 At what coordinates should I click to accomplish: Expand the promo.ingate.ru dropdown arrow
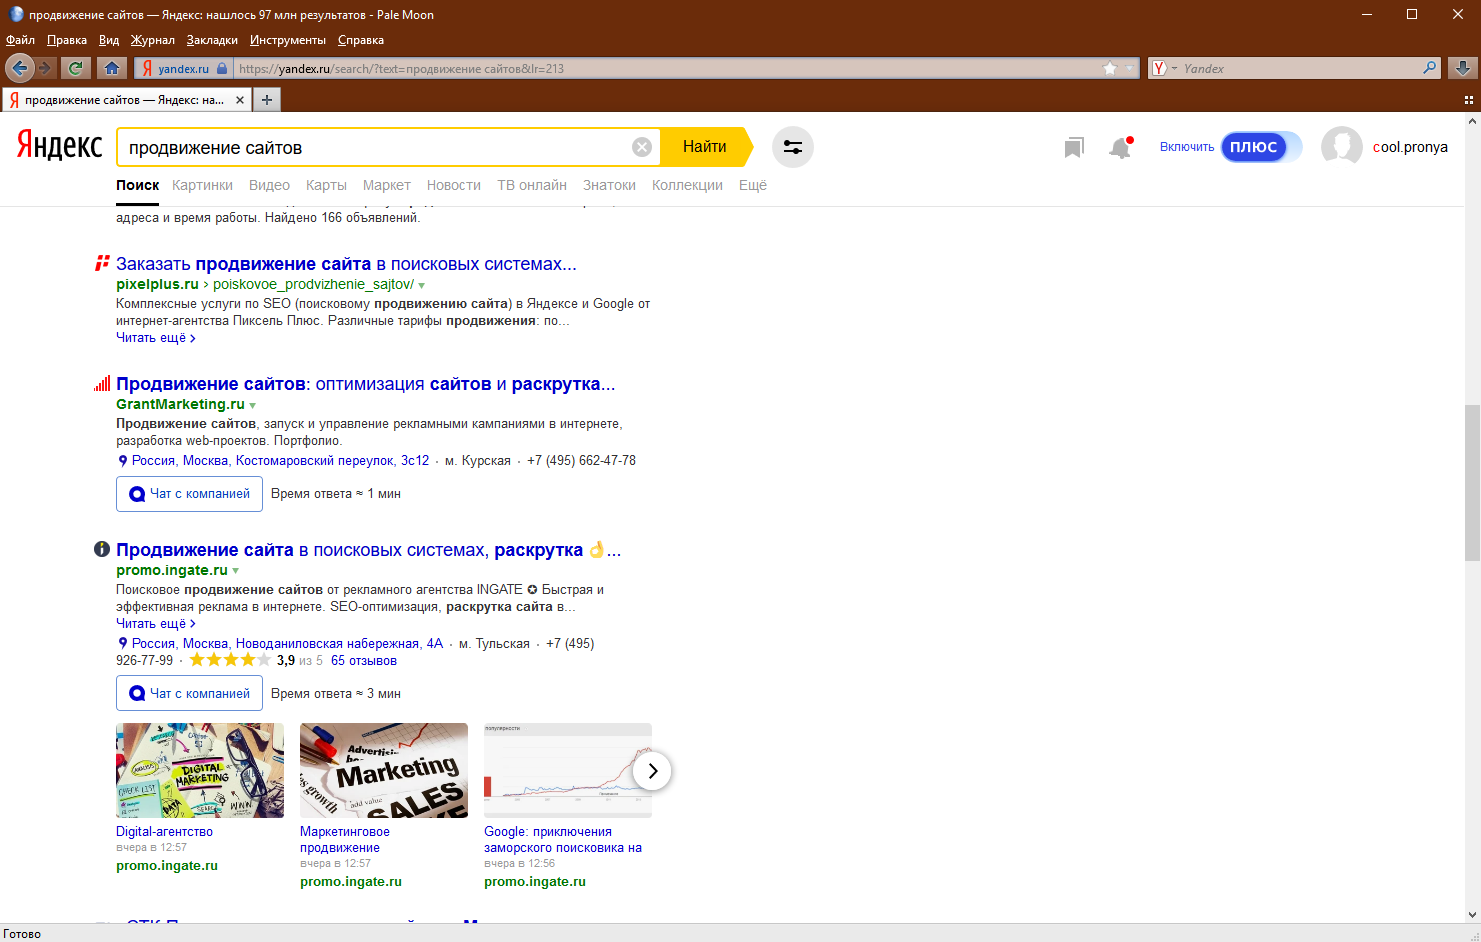click(x=236, y=572)
